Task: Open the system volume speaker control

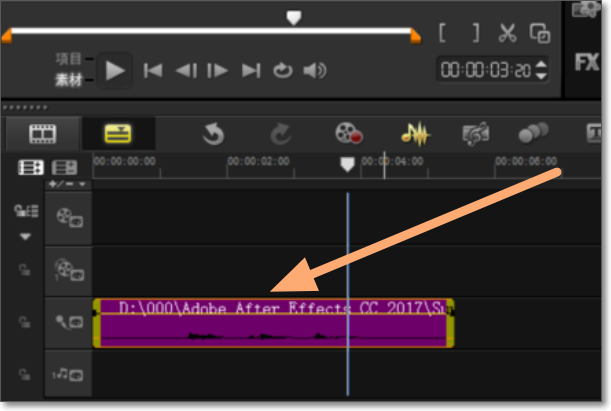Action: (315, 70)
